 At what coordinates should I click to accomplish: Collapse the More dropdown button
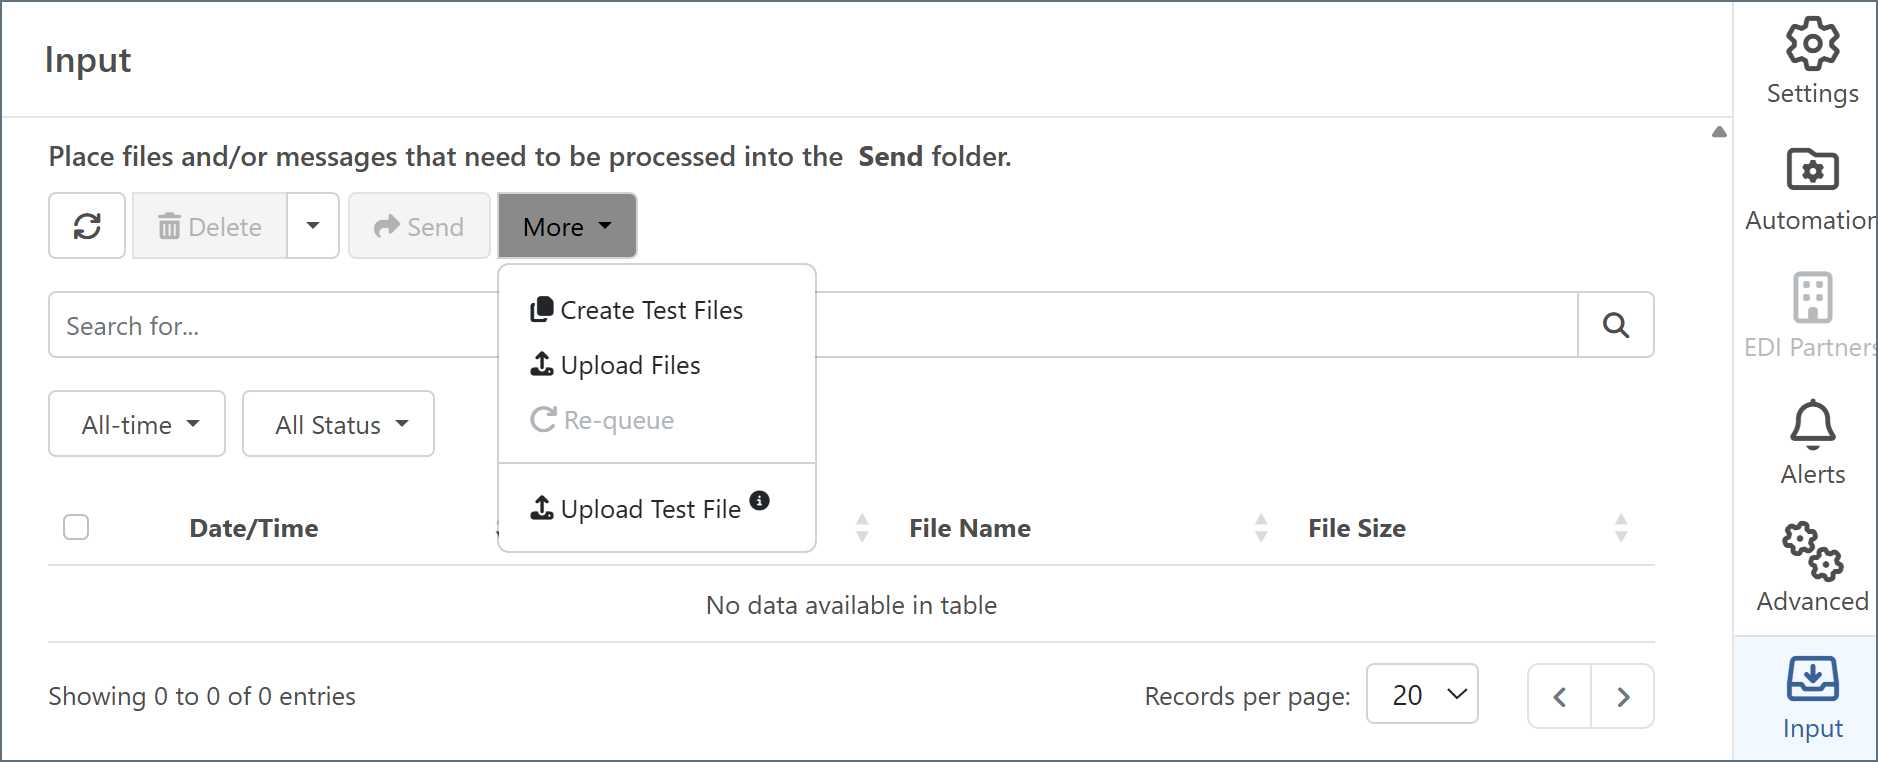[x=567, y=226]
